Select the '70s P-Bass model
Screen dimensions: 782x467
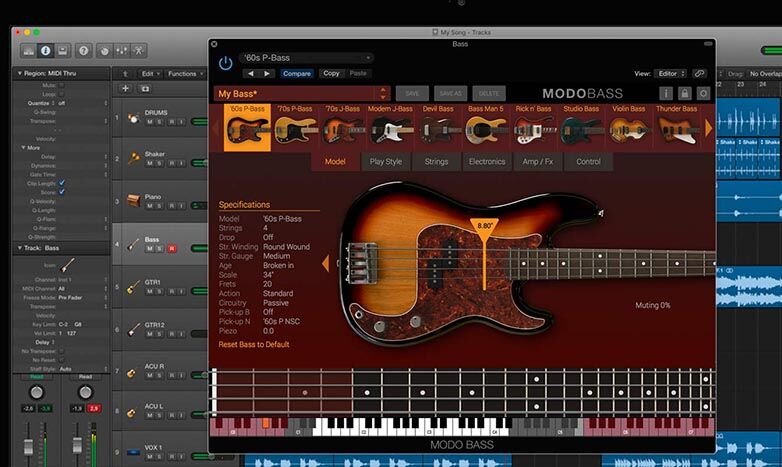point(295,128)
